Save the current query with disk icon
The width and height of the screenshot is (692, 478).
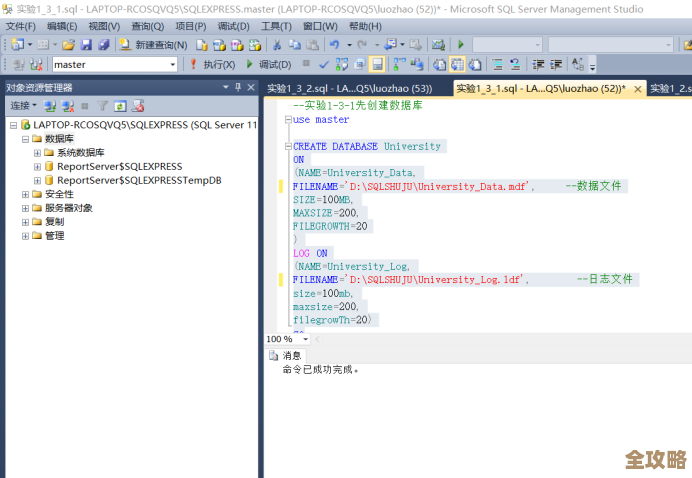tap(86, 45)
